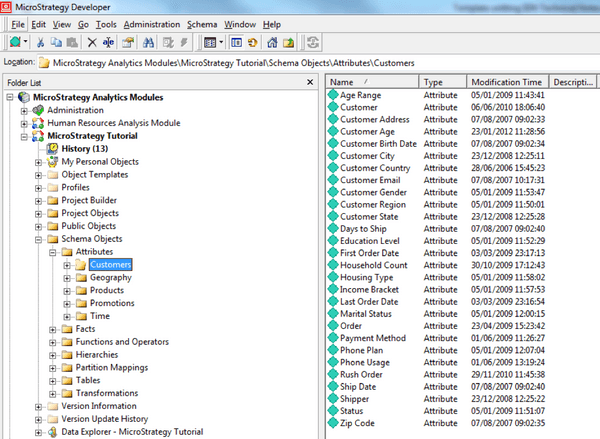Open the Properties icon in toolbar
The height and width of the screenshot is (439, 600).
pyautogui.click(x=128, y=42)
